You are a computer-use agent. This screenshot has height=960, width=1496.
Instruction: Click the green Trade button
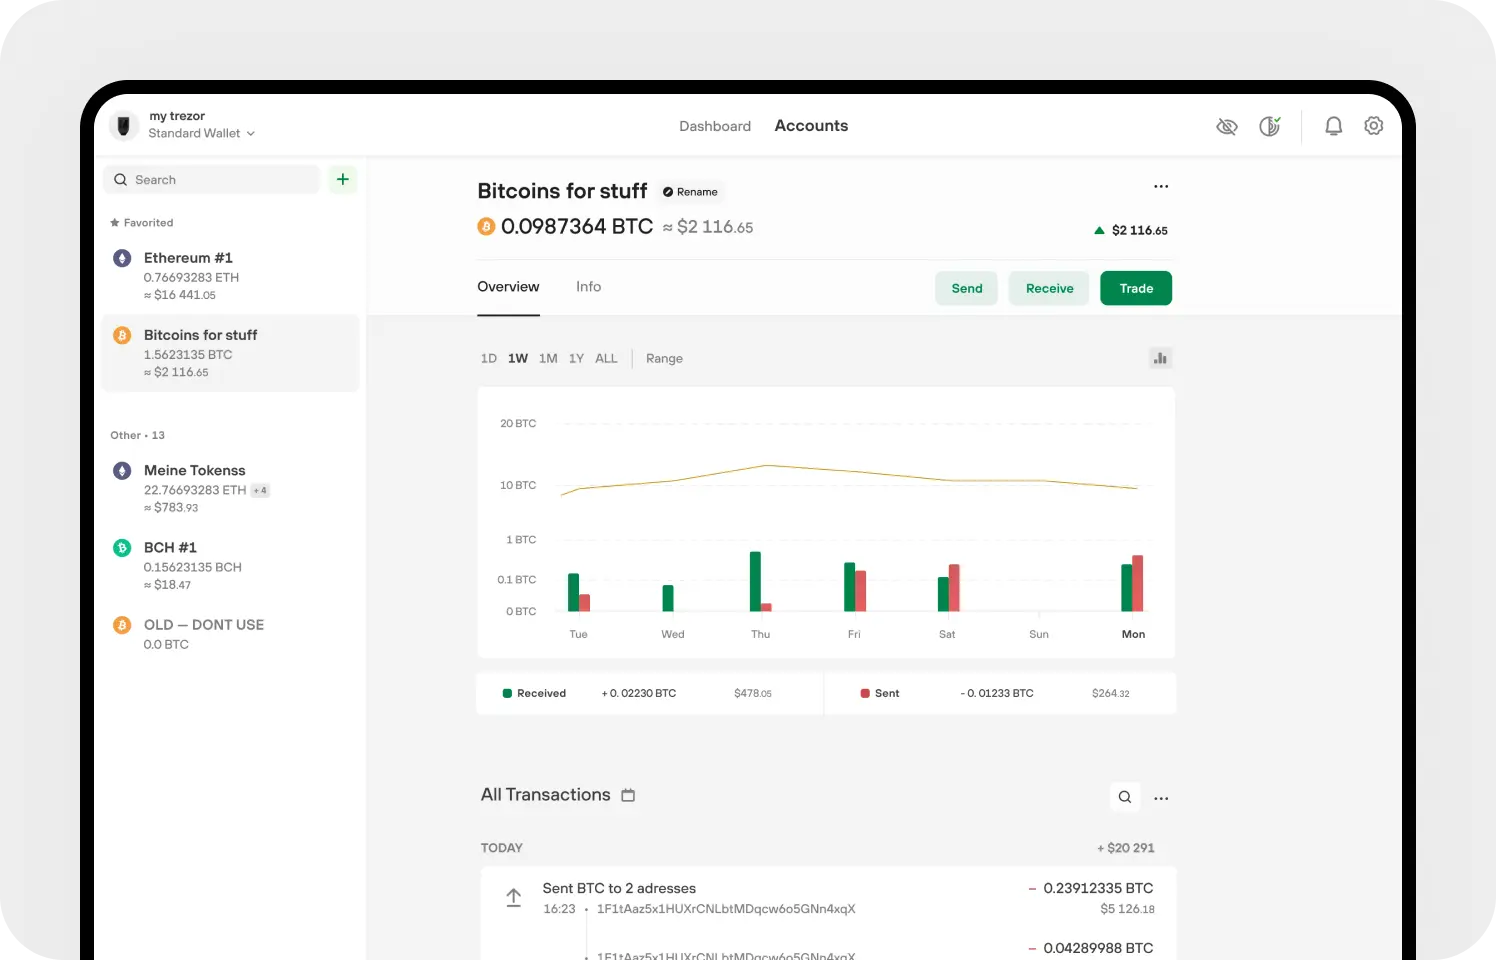tap(1135, 288)
